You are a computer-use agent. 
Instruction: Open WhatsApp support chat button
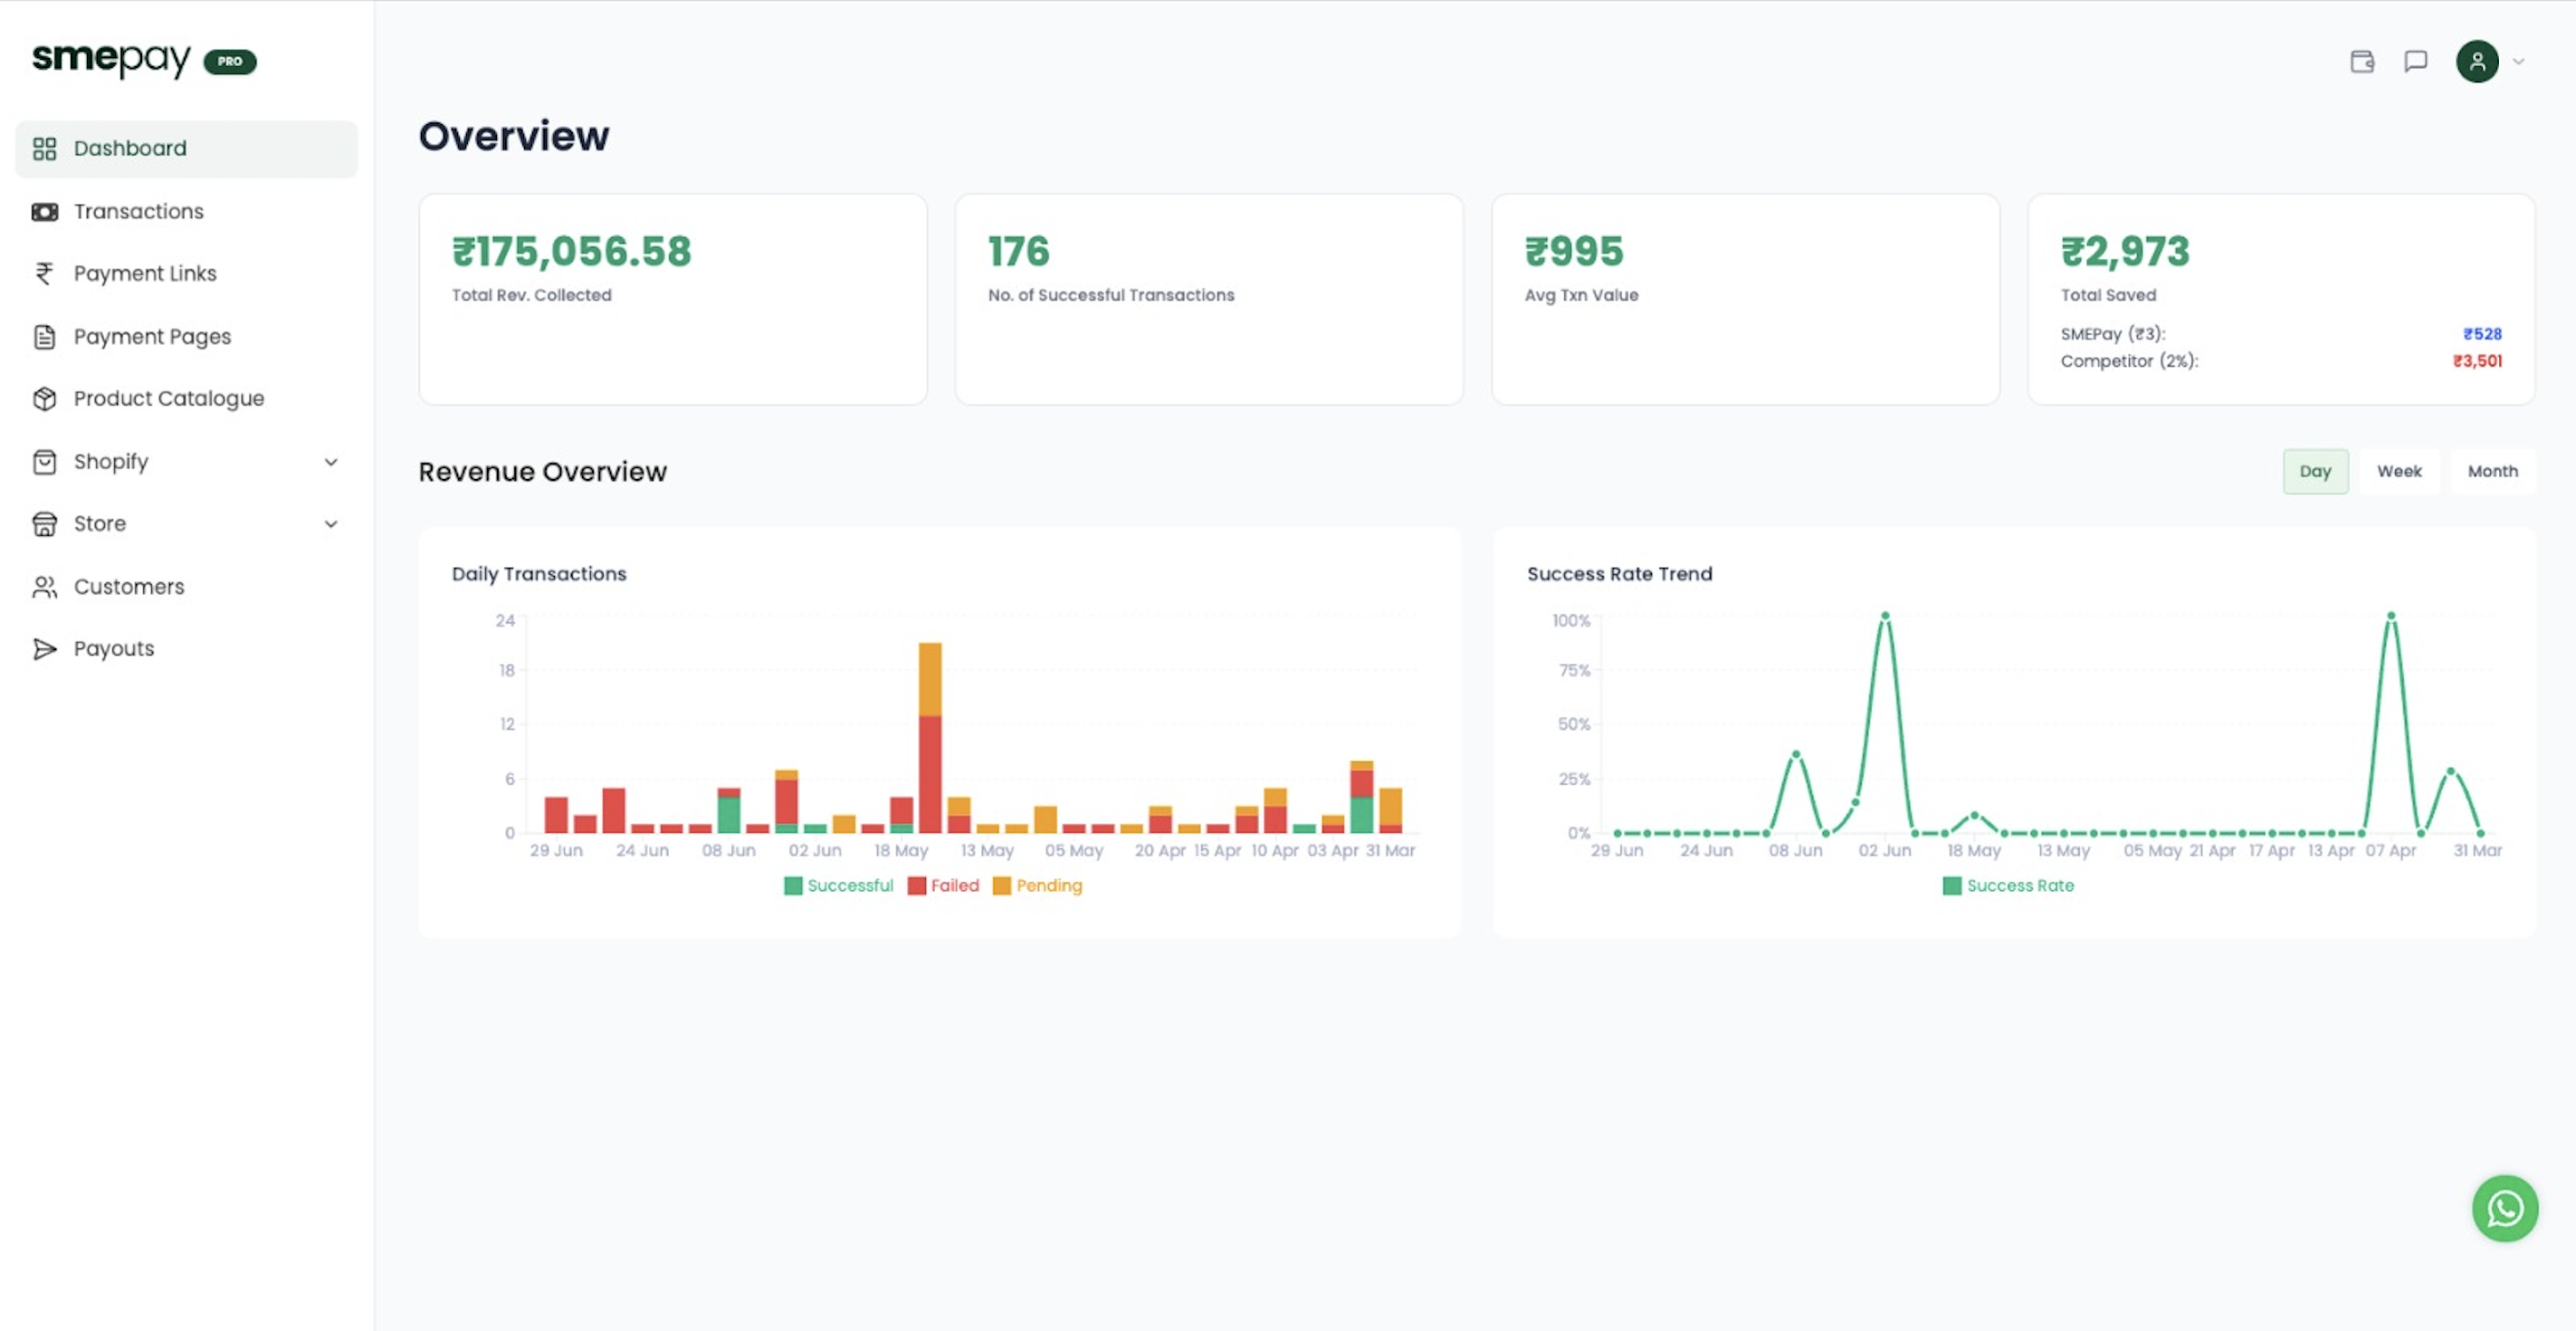coord(2504,1208)
